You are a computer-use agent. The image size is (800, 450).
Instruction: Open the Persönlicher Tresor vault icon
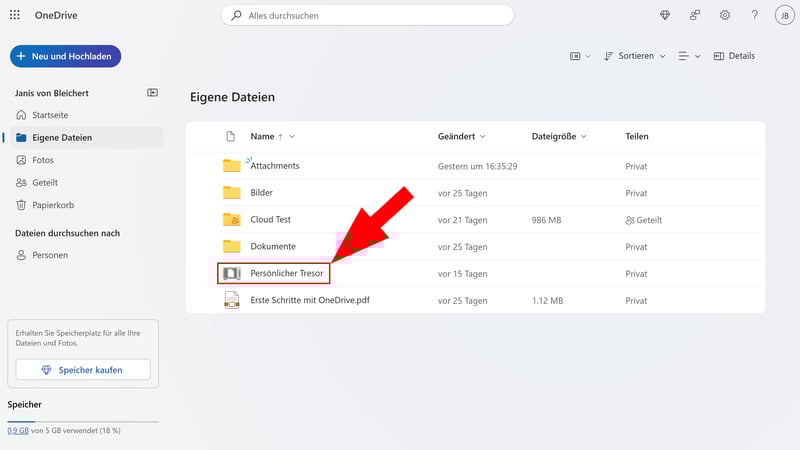(x=231, y=273)
